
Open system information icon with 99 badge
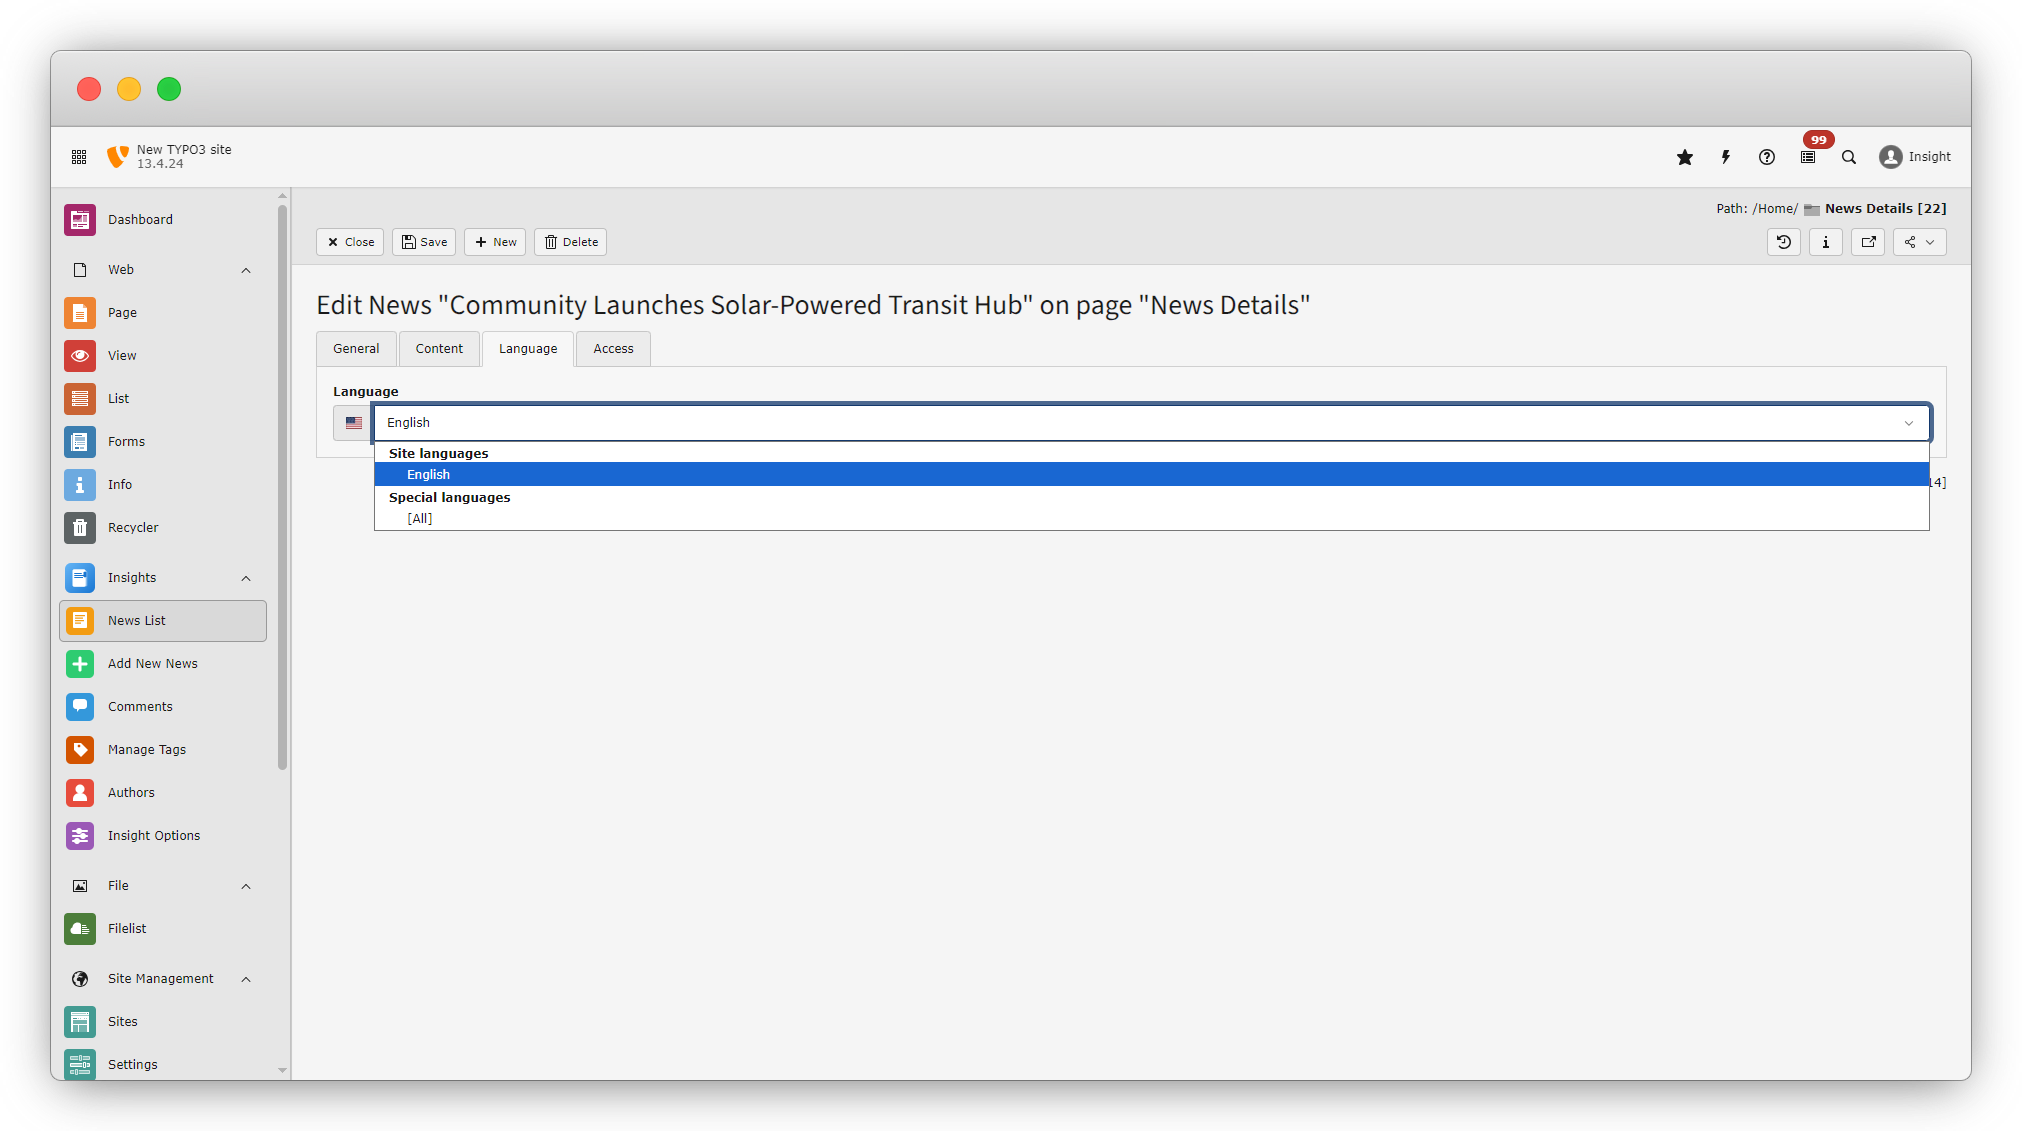tap(1808, 157)
